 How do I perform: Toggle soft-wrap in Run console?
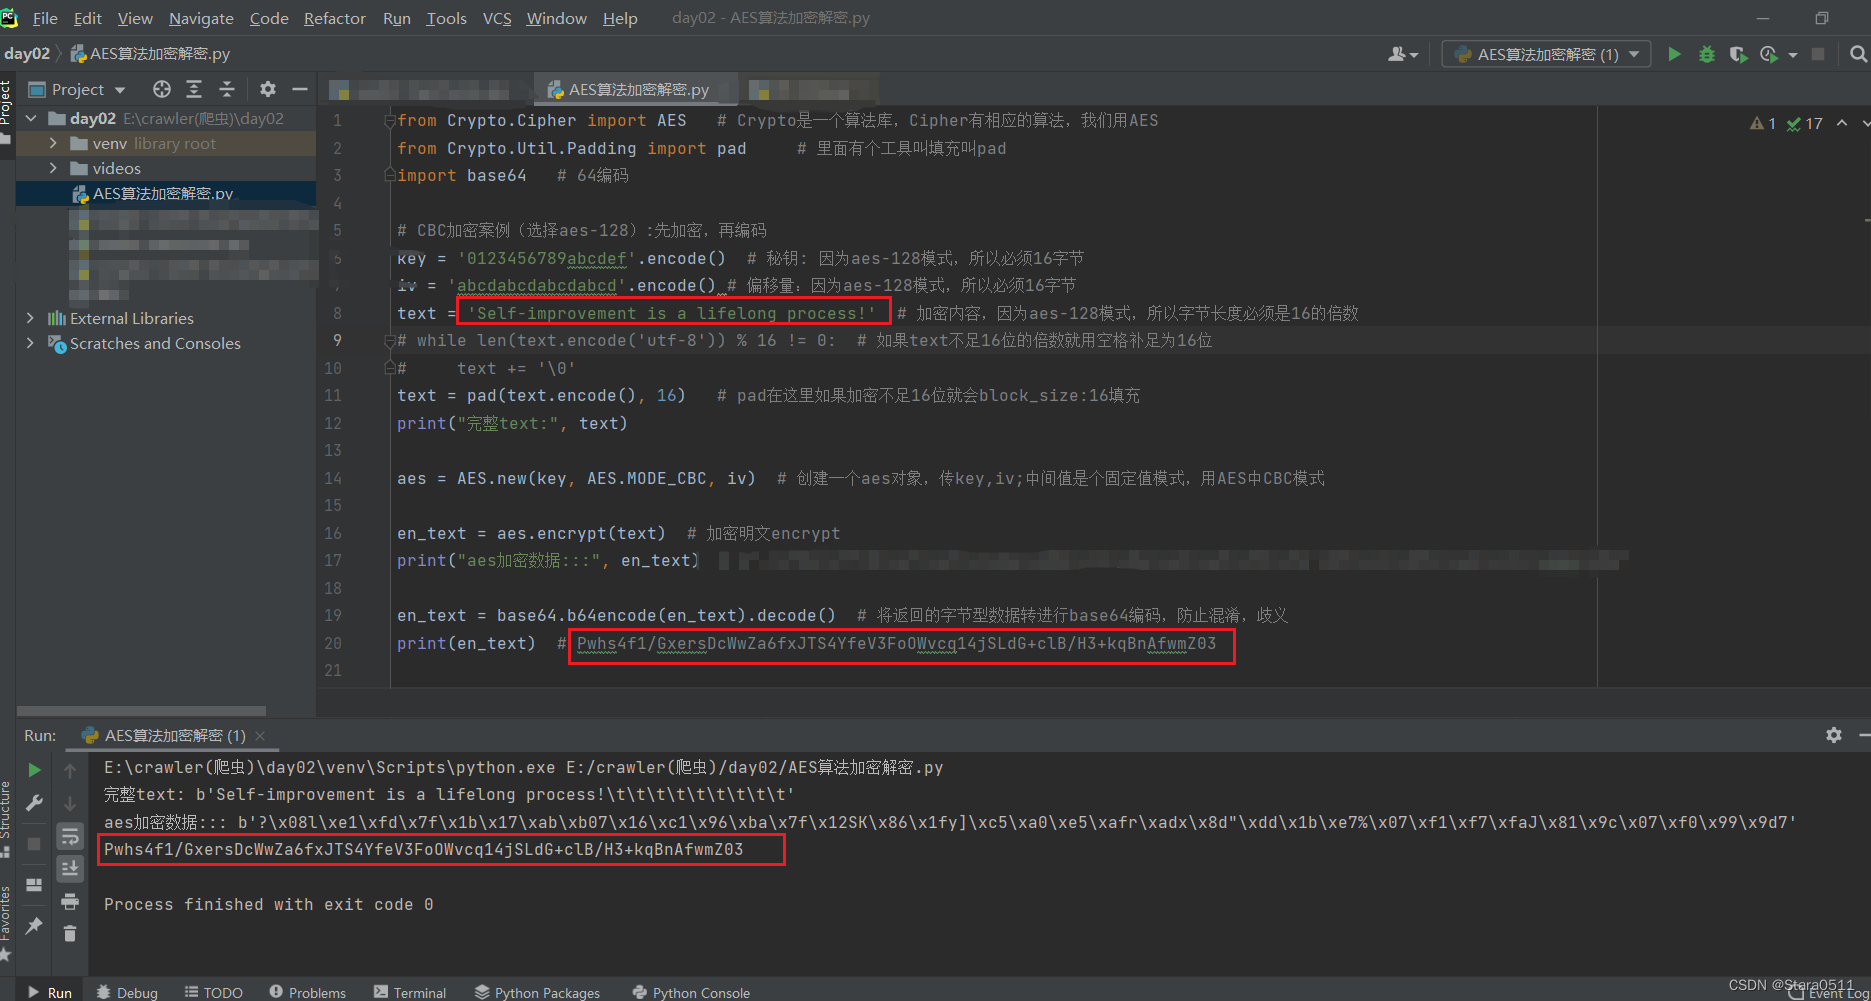(70, 836)
